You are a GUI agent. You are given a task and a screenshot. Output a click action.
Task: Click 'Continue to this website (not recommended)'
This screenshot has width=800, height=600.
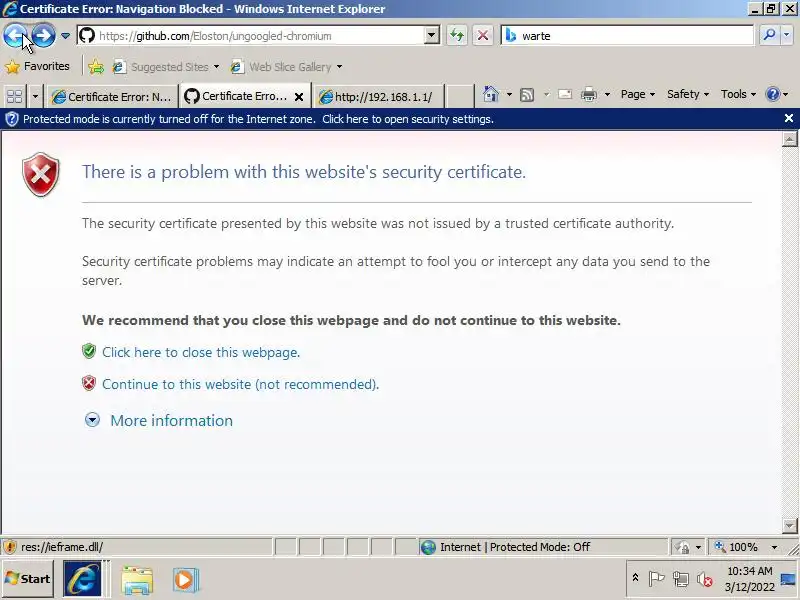[240, 384]
